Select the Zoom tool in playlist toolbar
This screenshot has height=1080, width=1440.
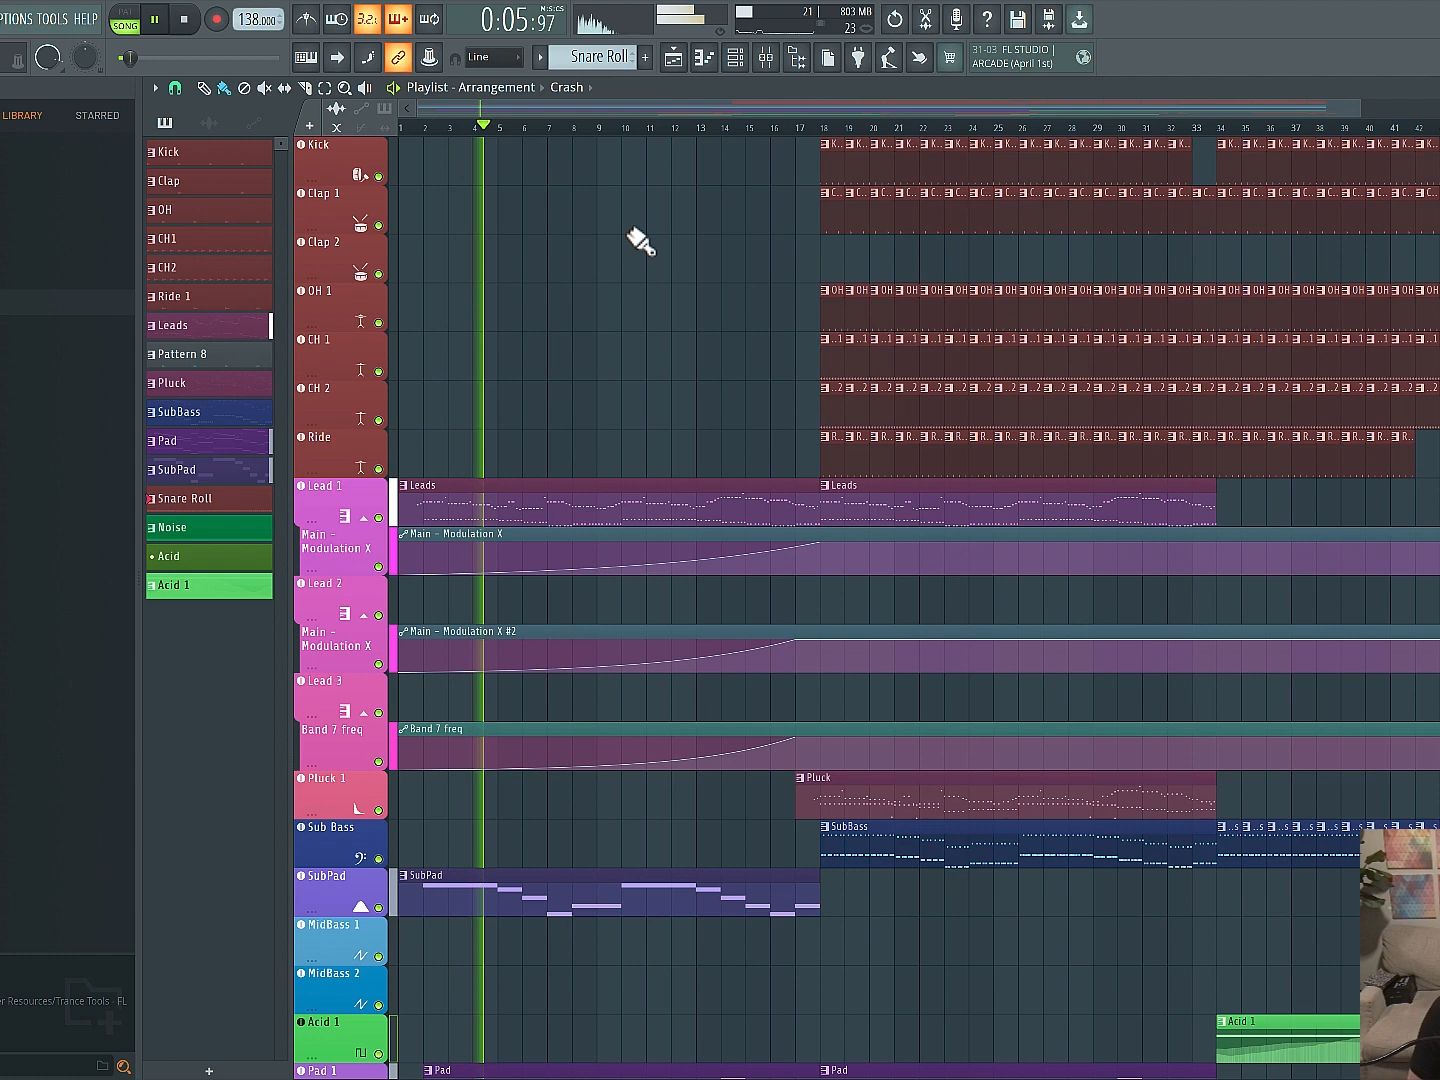345,88
